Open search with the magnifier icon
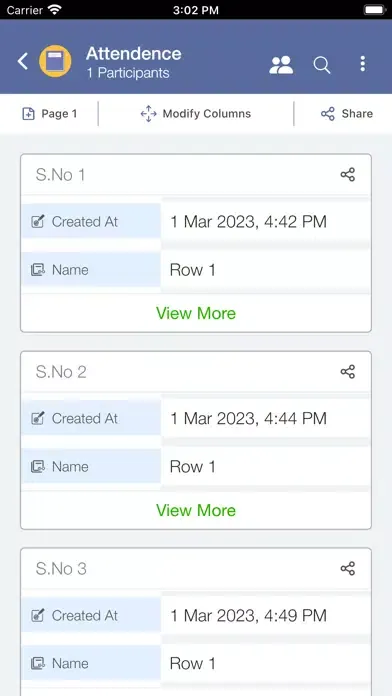 tap(322, 65)
